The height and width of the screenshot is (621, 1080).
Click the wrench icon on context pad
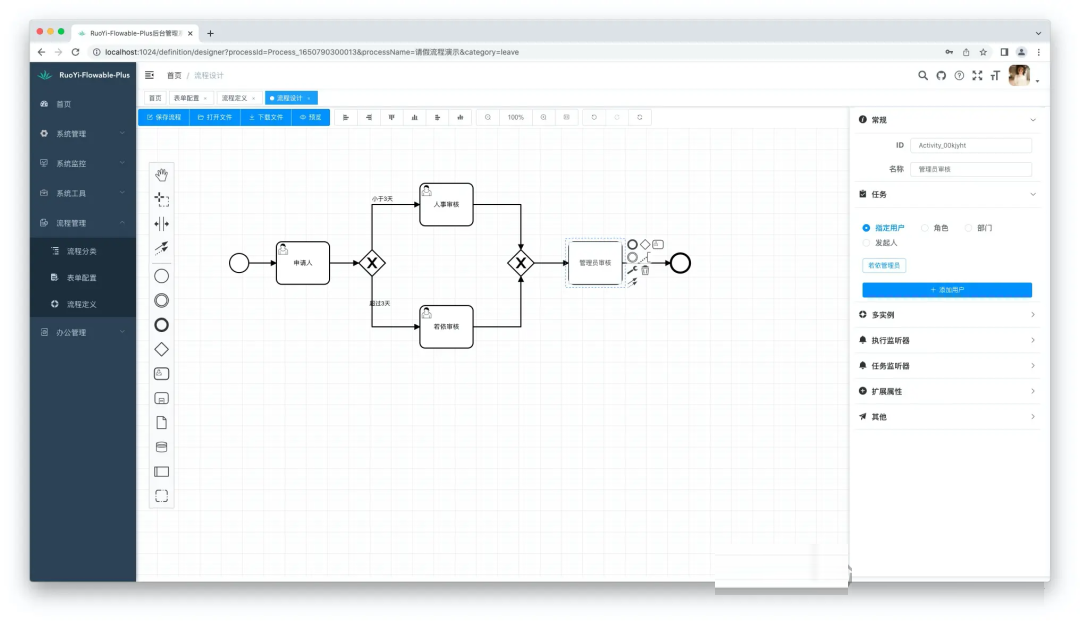[x=632, y=270]
